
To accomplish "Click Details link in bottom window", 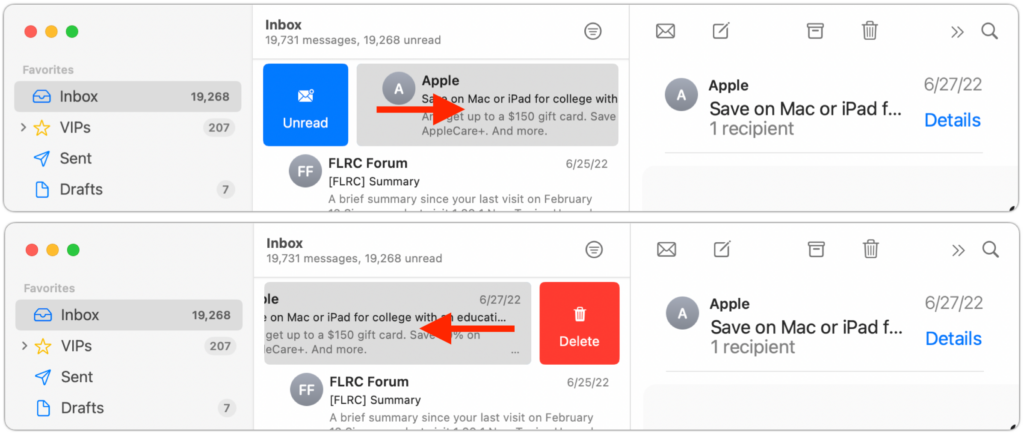I will pos(953,338).
